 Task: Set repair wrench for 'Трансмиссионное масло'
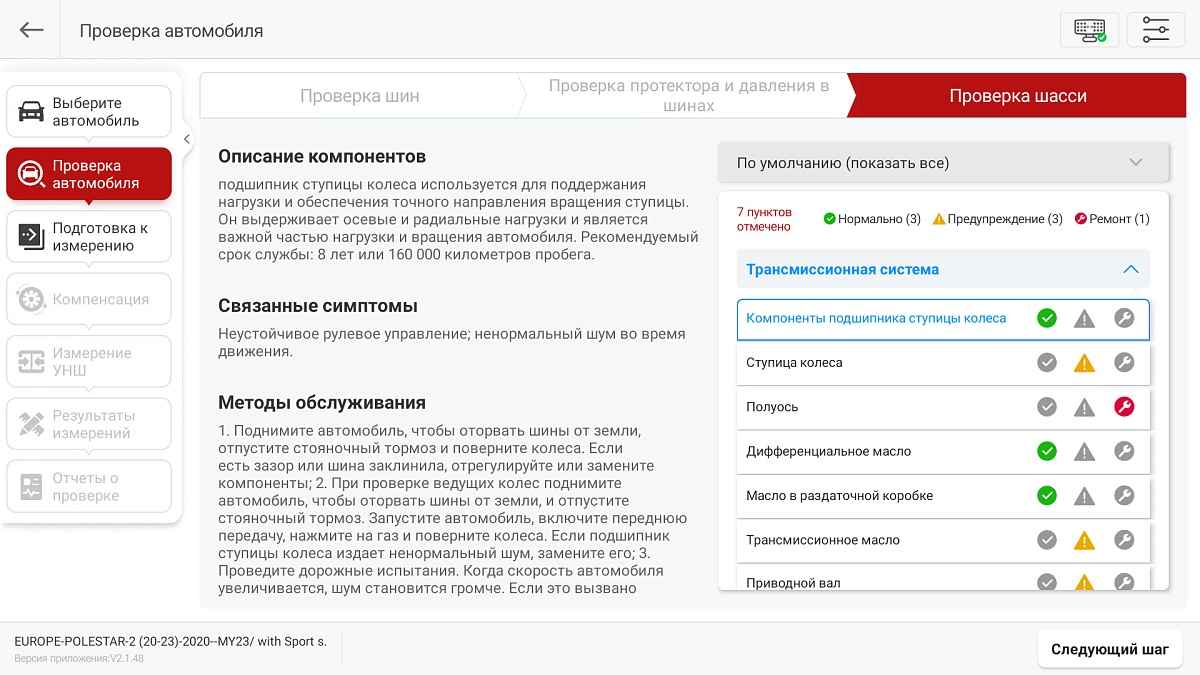point(1124,540)
